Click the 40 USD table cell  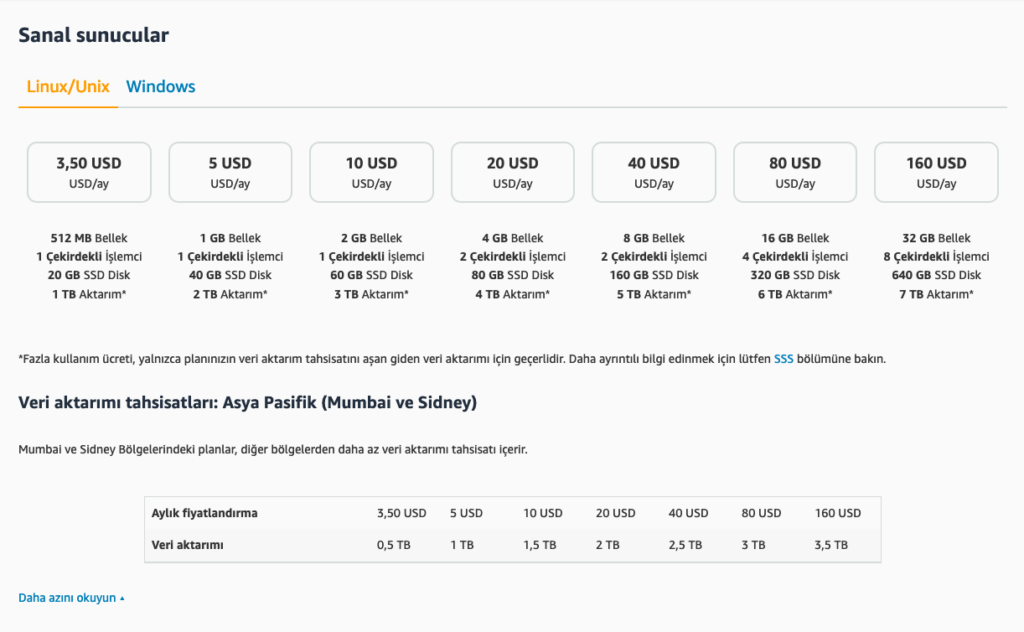coord(688,513)
